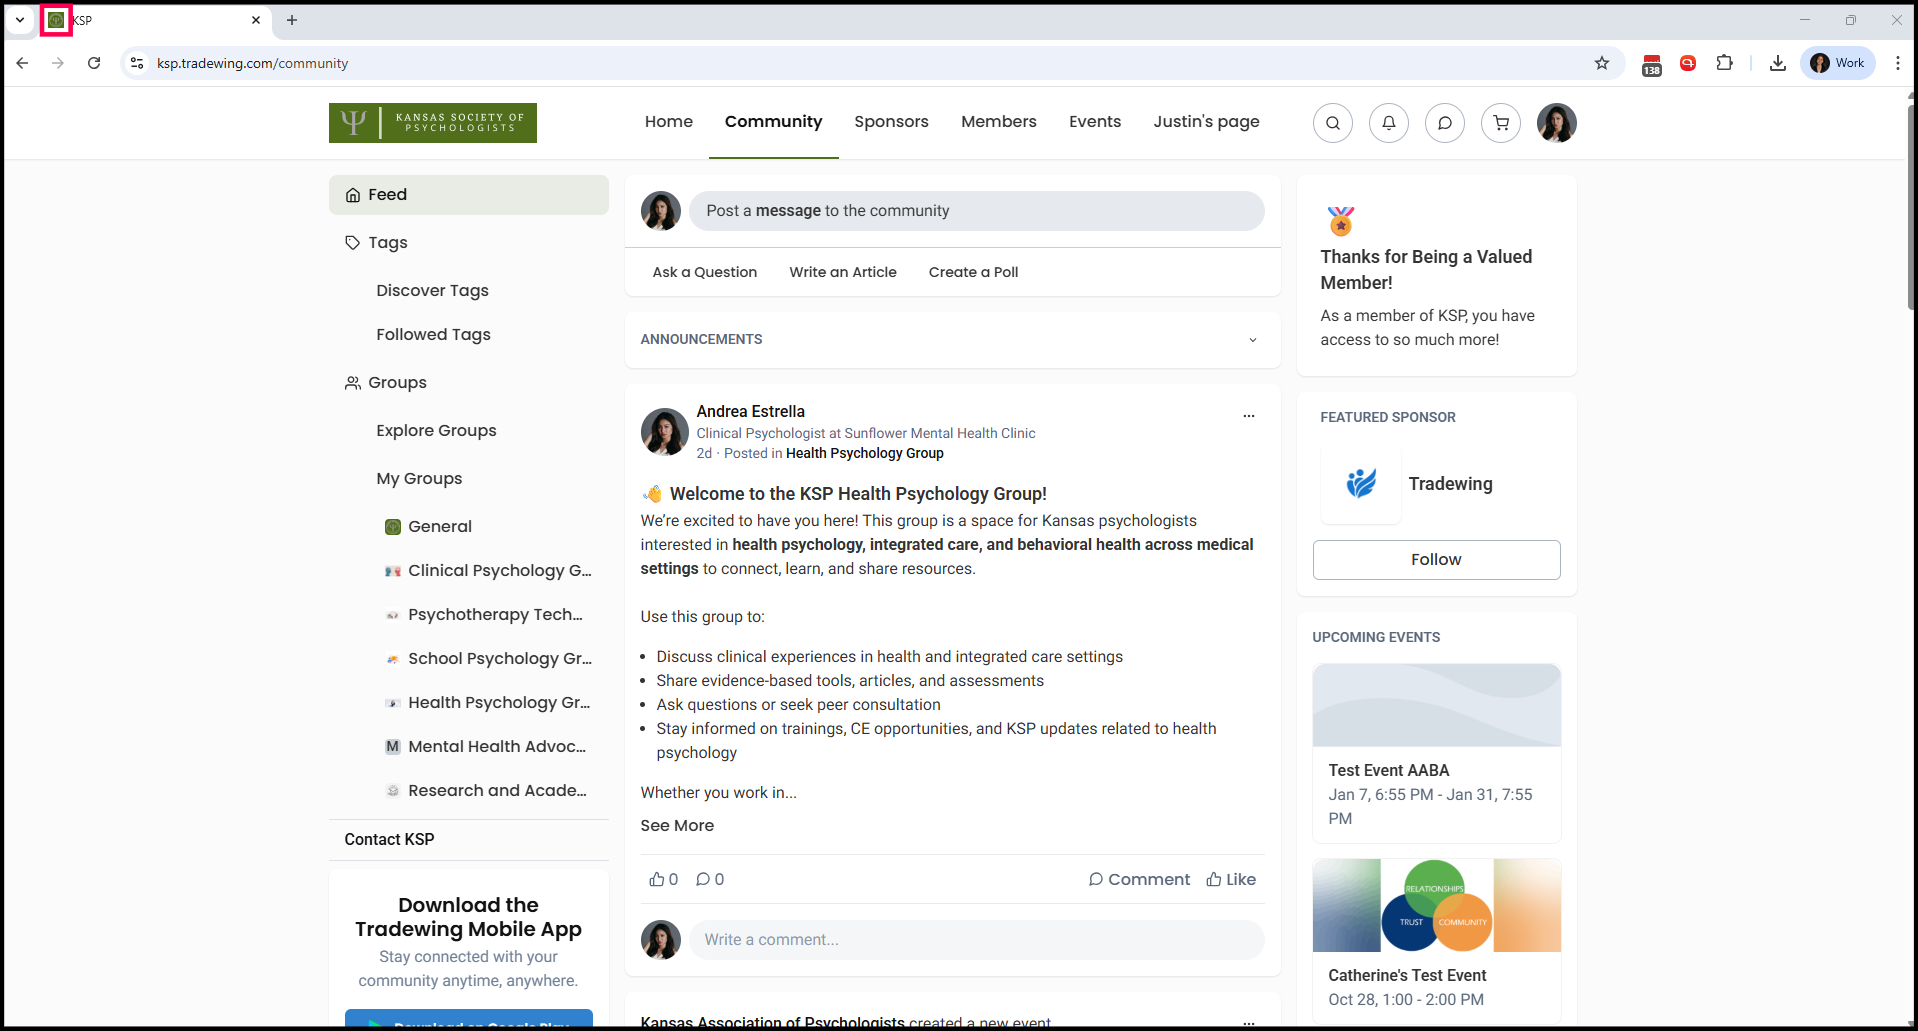Select Discover Tags in the sidebar
The image size is (1918, 1031).
point(432,290)
